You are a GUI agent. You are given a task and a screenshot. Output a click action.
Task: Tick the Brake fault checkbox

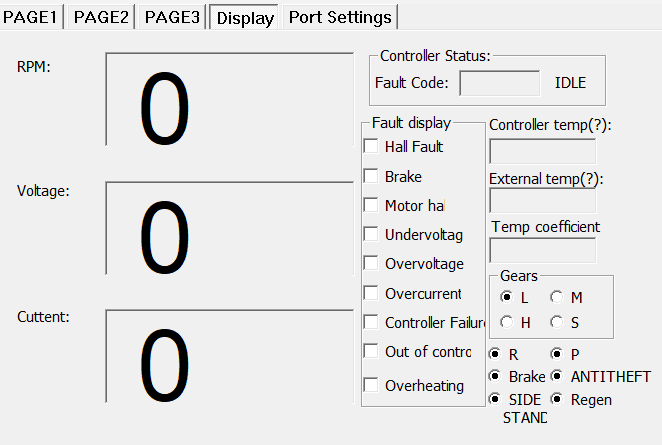(371, 176)
